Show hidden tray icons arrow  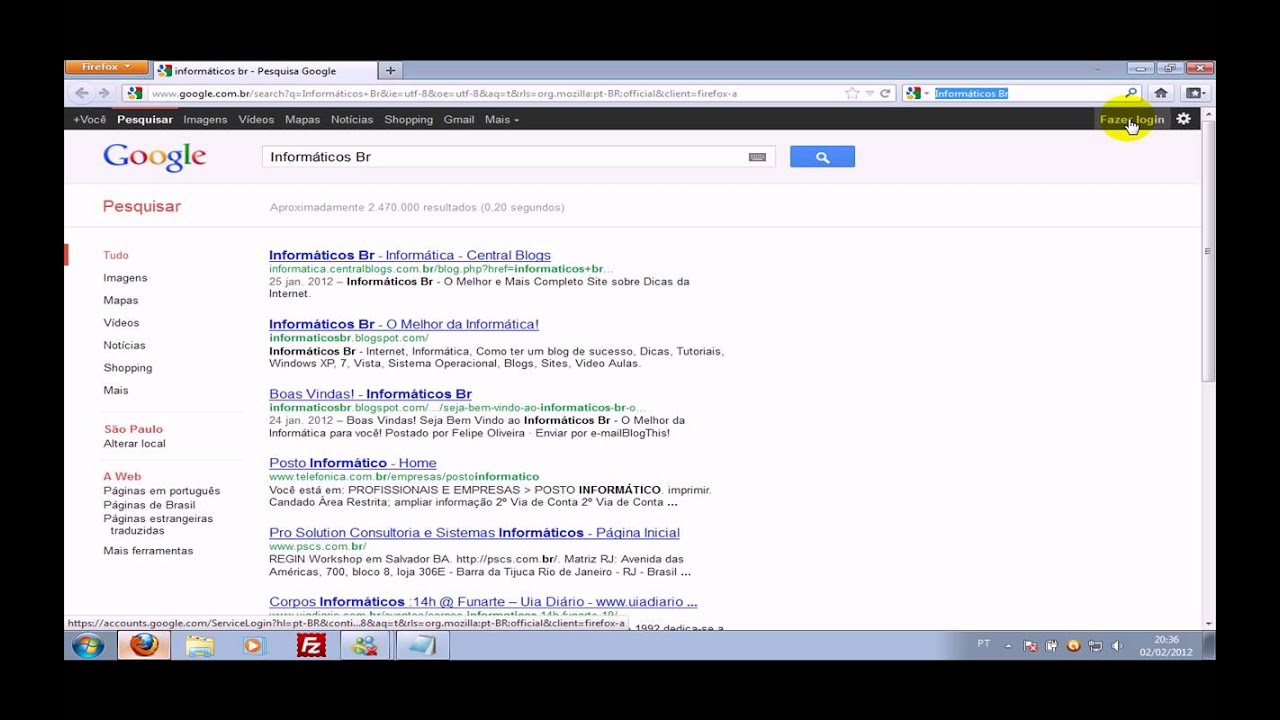click(x=1009, y=646)
